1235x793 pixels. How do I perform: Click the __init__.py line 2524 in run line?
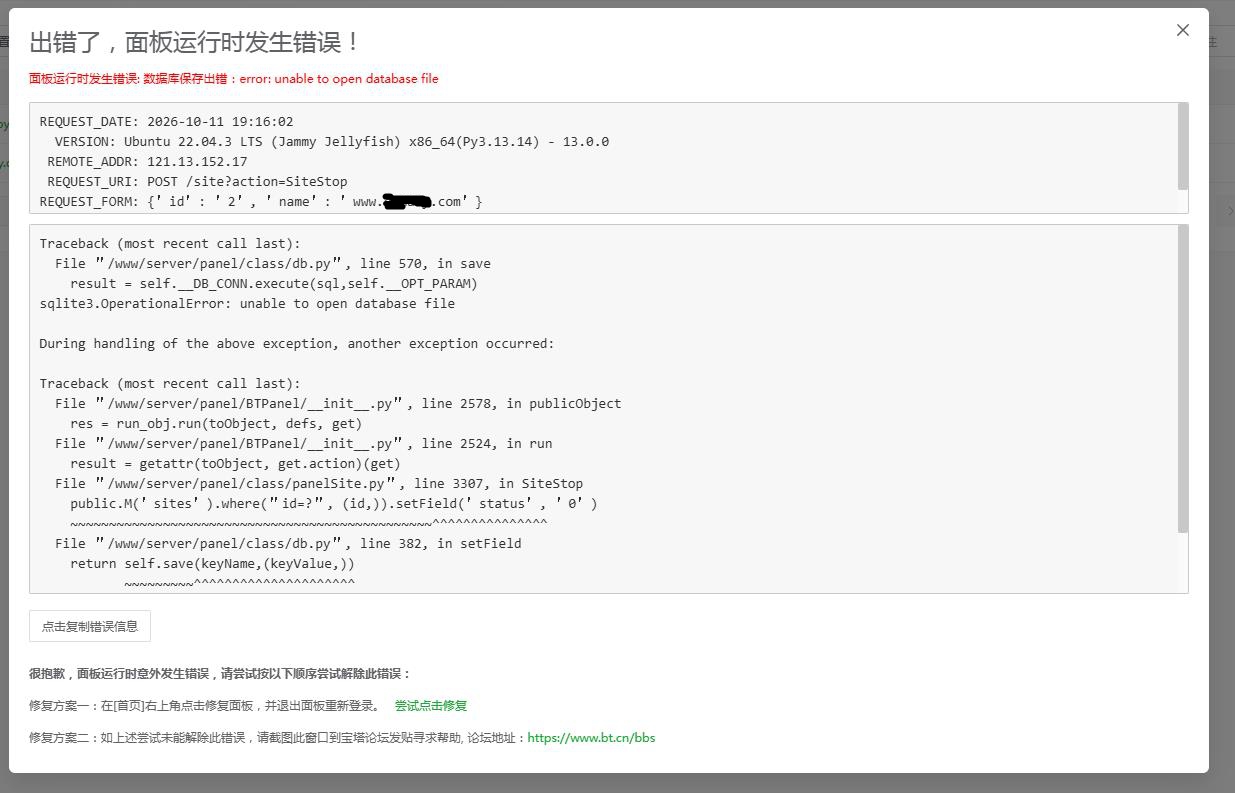click(304, 443)
